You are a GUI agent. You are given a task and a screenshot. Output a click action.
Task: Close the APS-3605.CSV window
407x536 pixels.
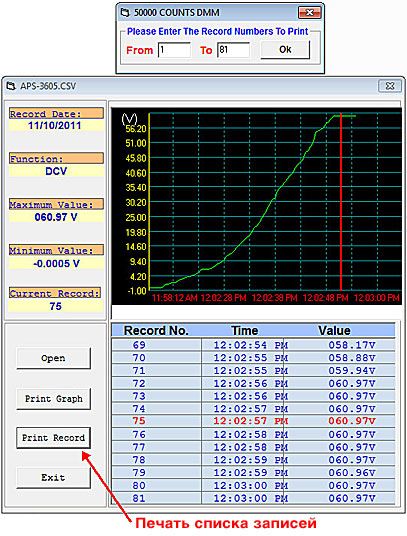pyautogui.click(x=390, y=86)
